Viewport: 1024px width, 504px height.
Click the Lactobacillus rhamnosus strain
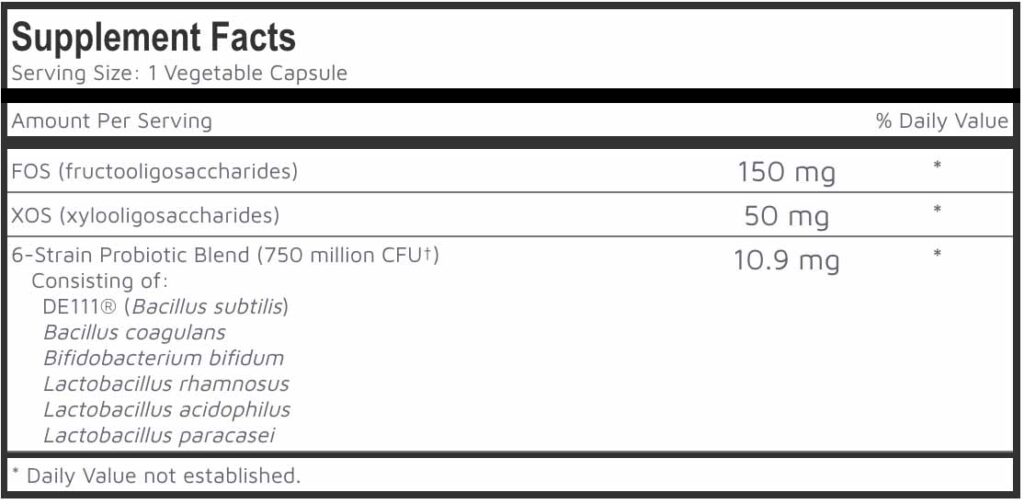[166, 384]
